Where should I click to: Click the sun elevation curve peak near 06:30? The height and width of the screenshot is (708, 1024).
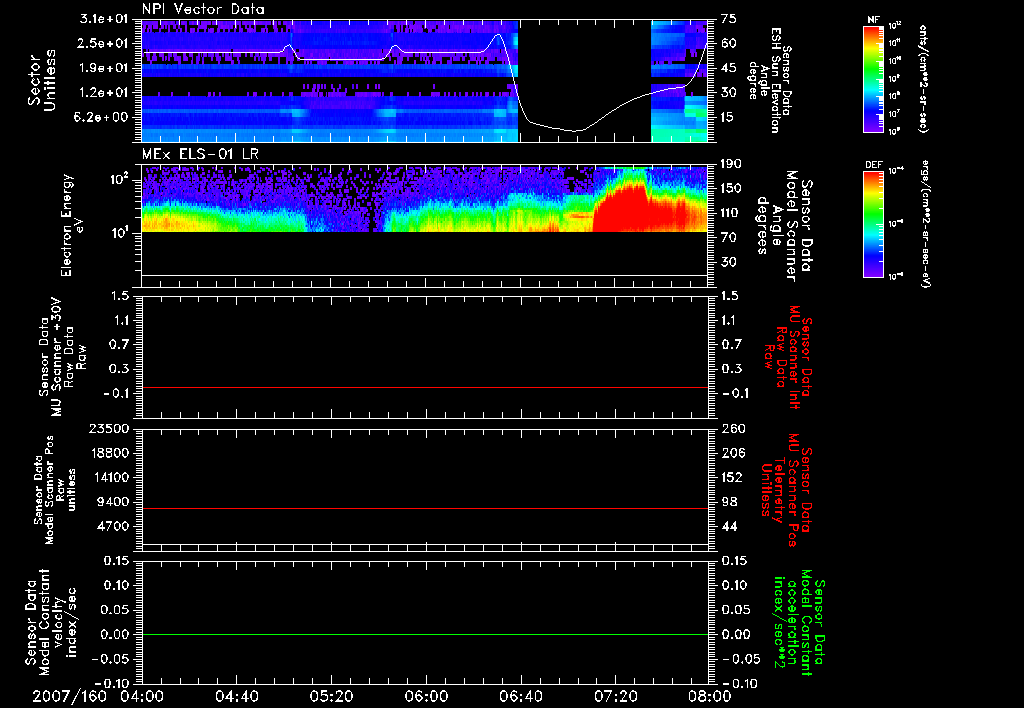coord(498,35)
